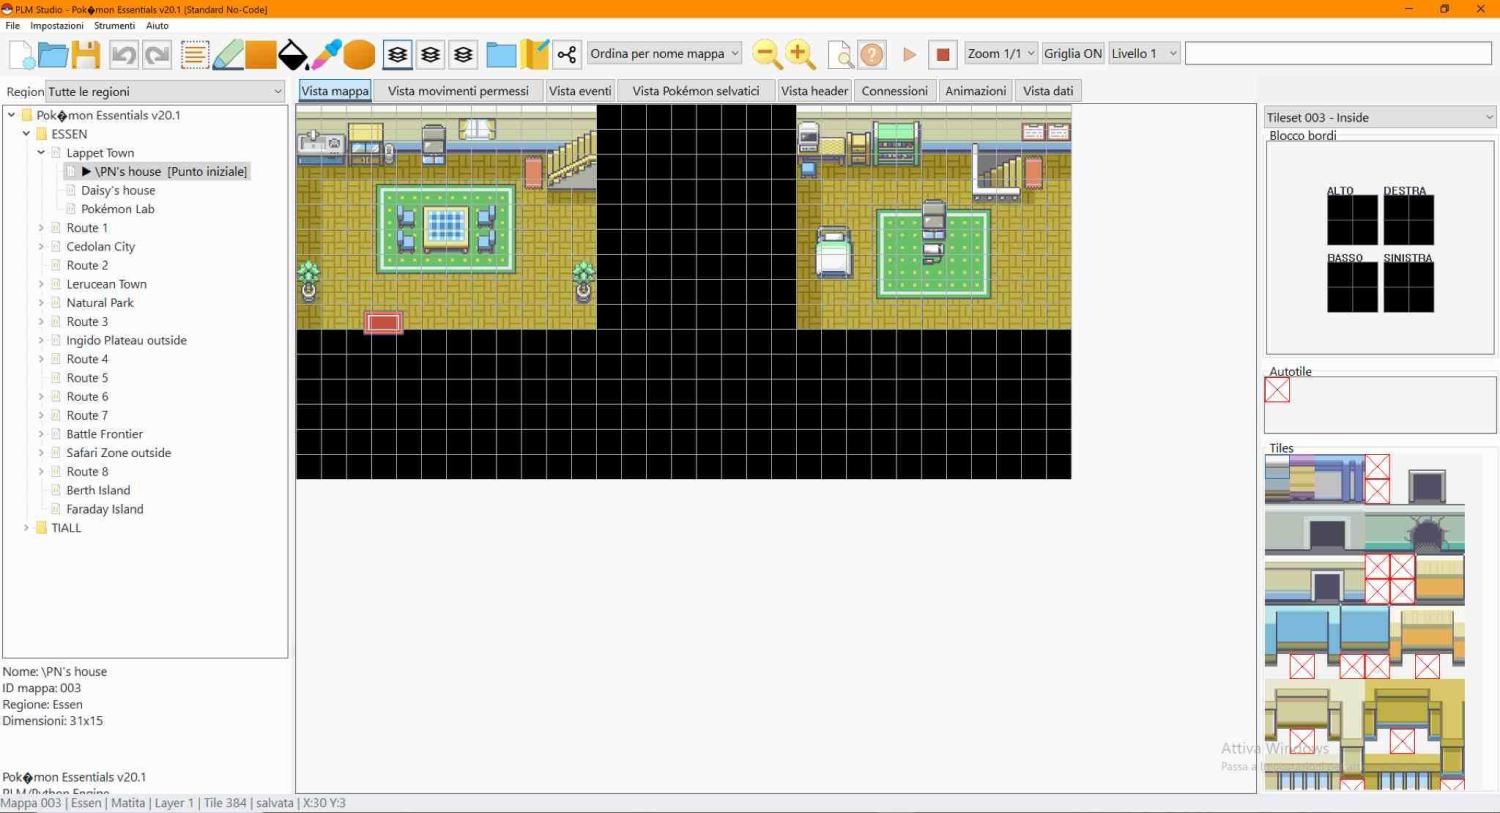Select the red doormat on the map
The image size is (1500, 813).
coord(383,322)
